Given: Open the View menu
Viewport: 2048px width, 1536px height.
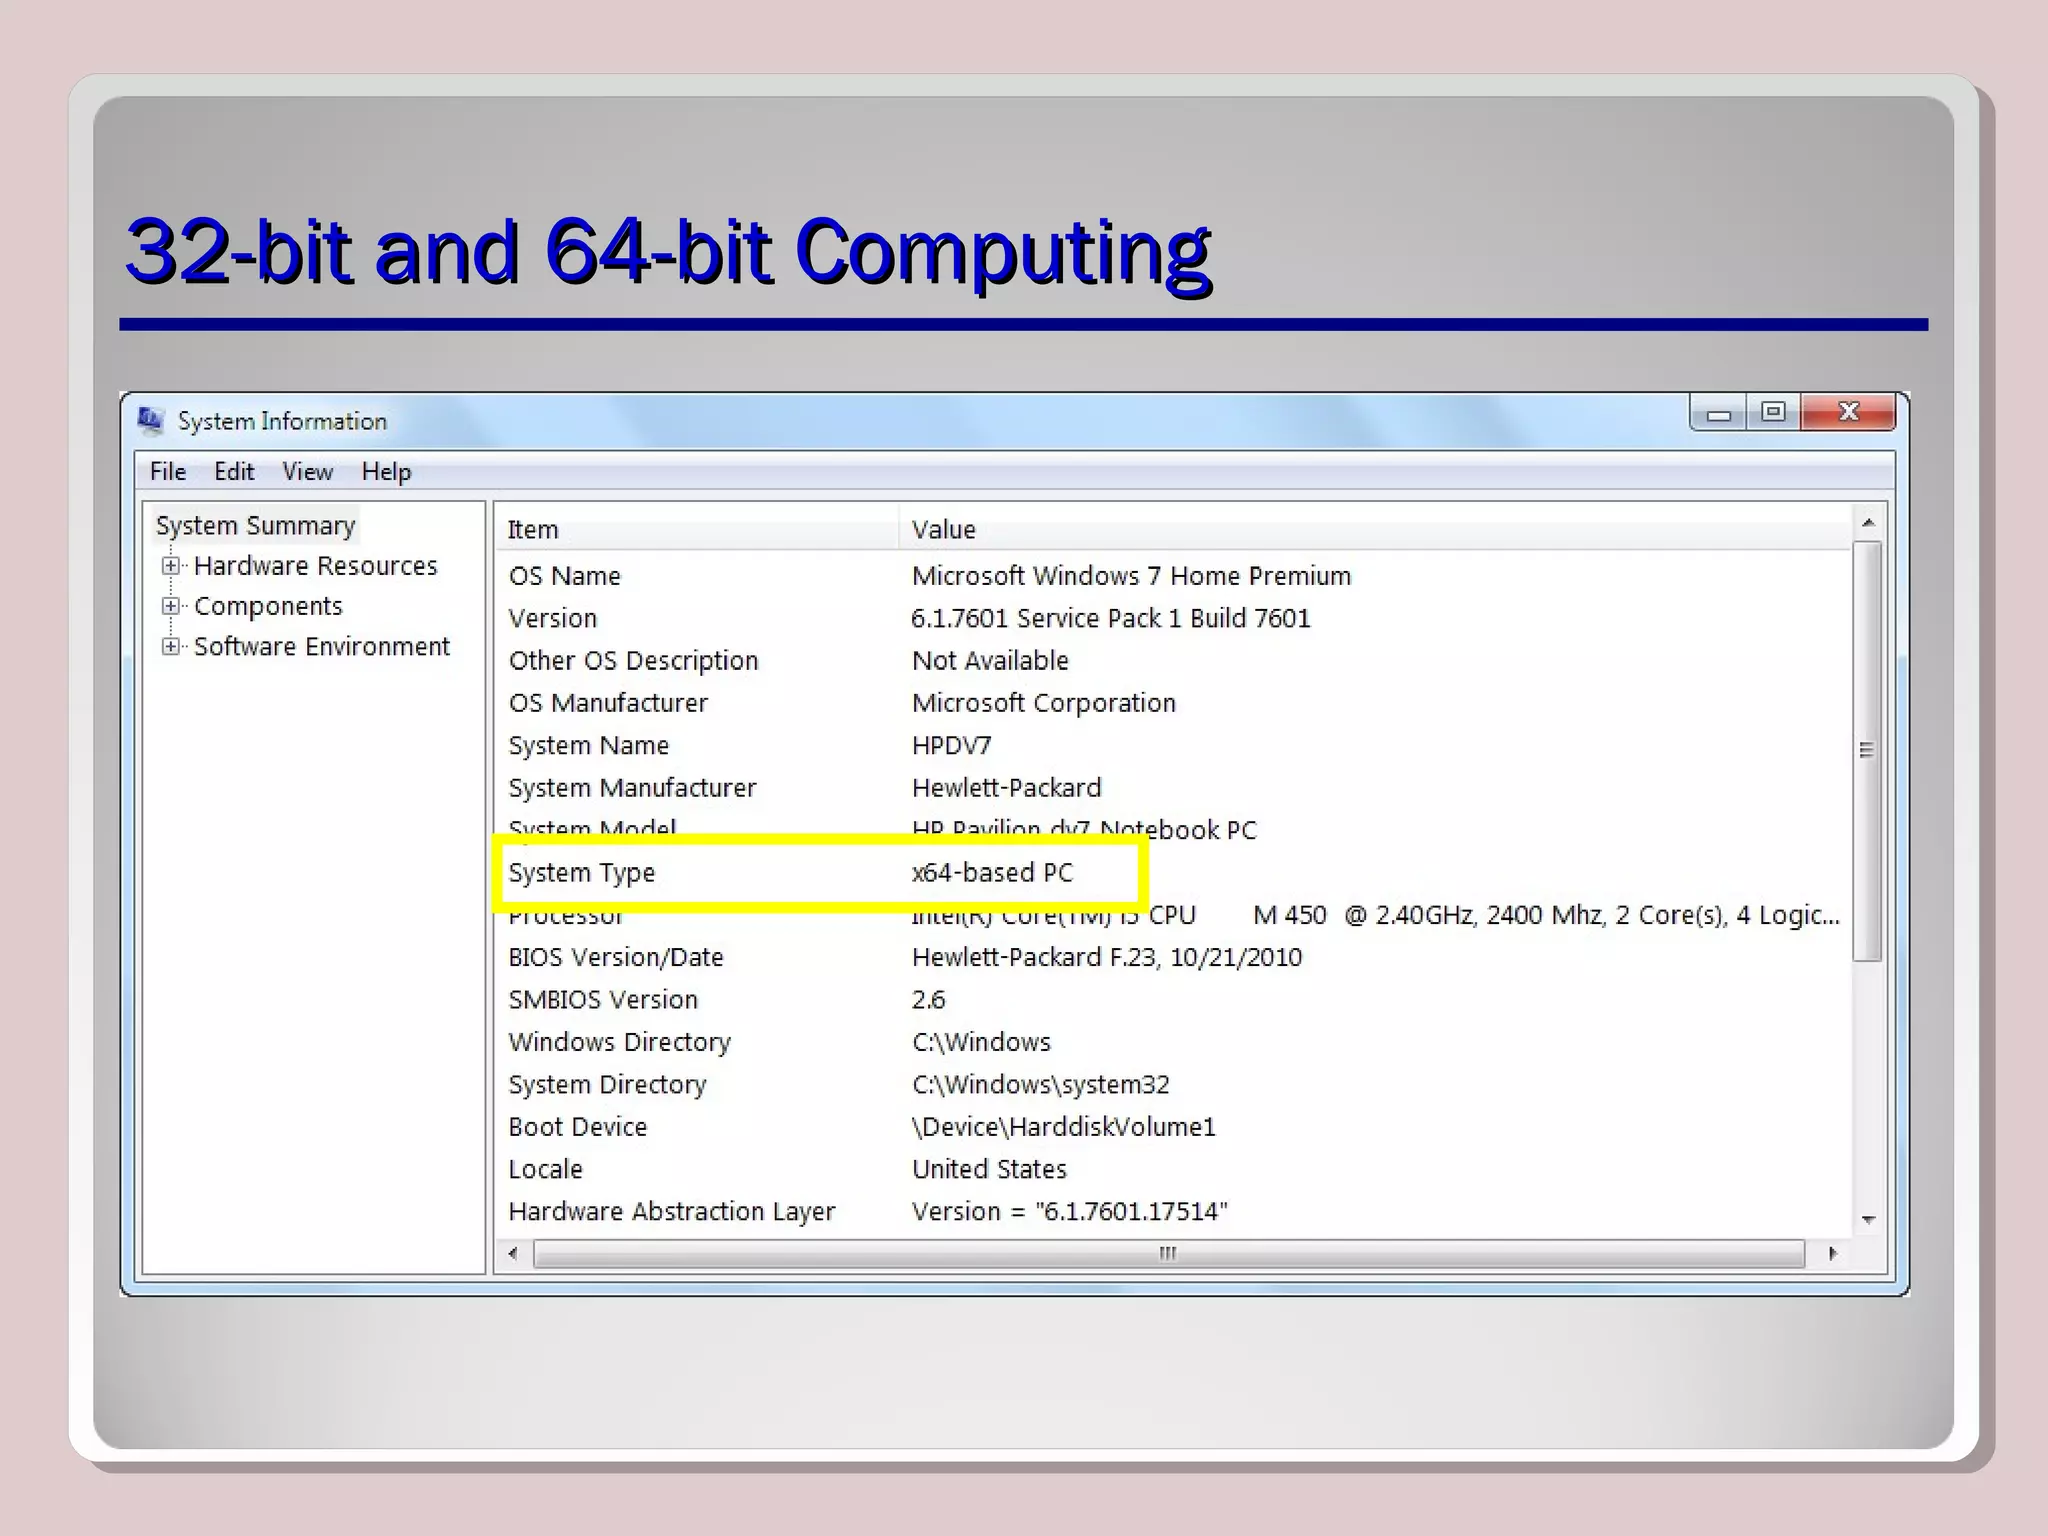Looking at the screenshot, I should 307,471.
